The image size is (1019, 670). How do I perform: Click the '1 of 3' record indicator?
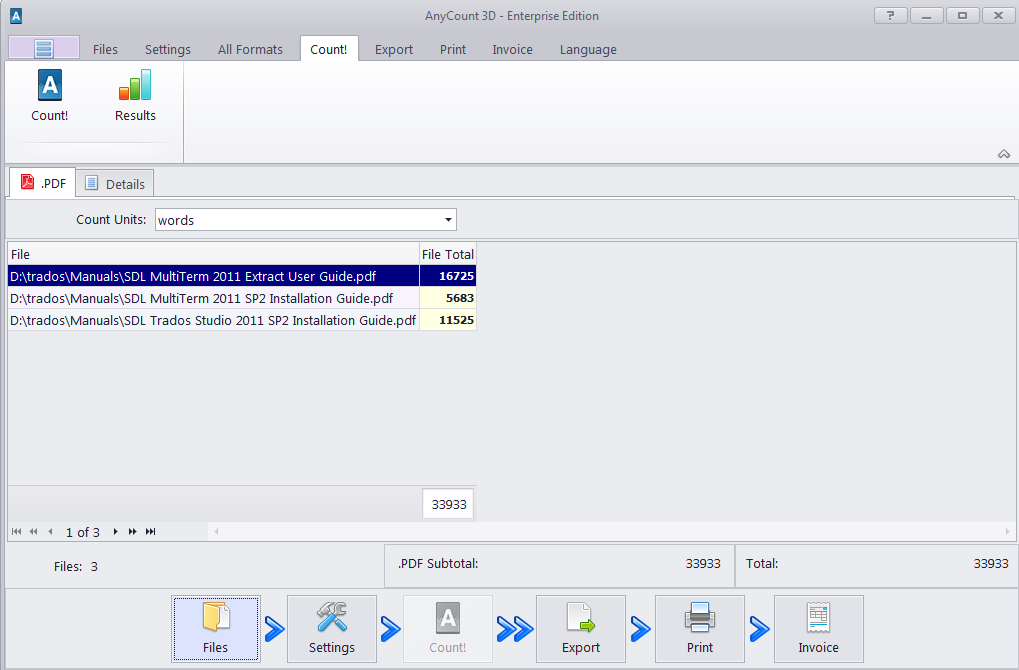click(83, 532)
